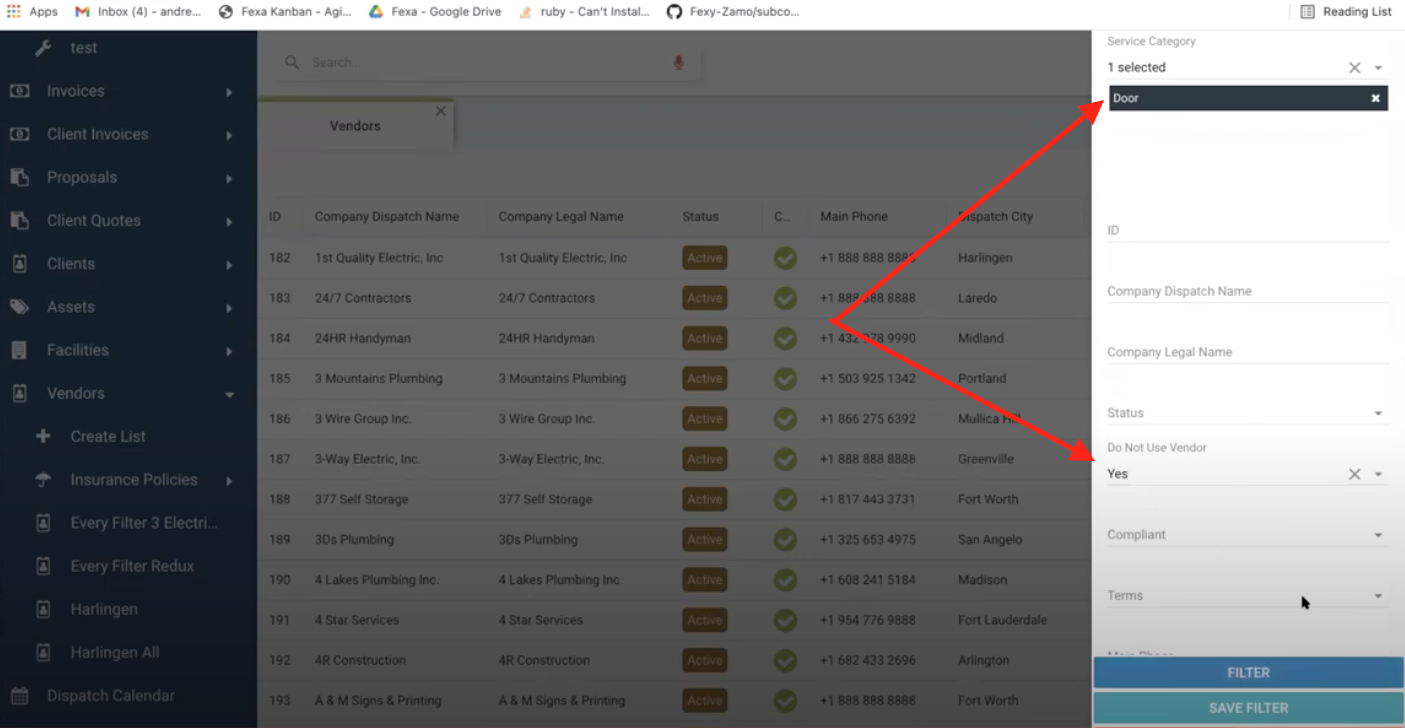Click the microphone icon in search bar
This screenshot has width=1405, height=728.
678,63
